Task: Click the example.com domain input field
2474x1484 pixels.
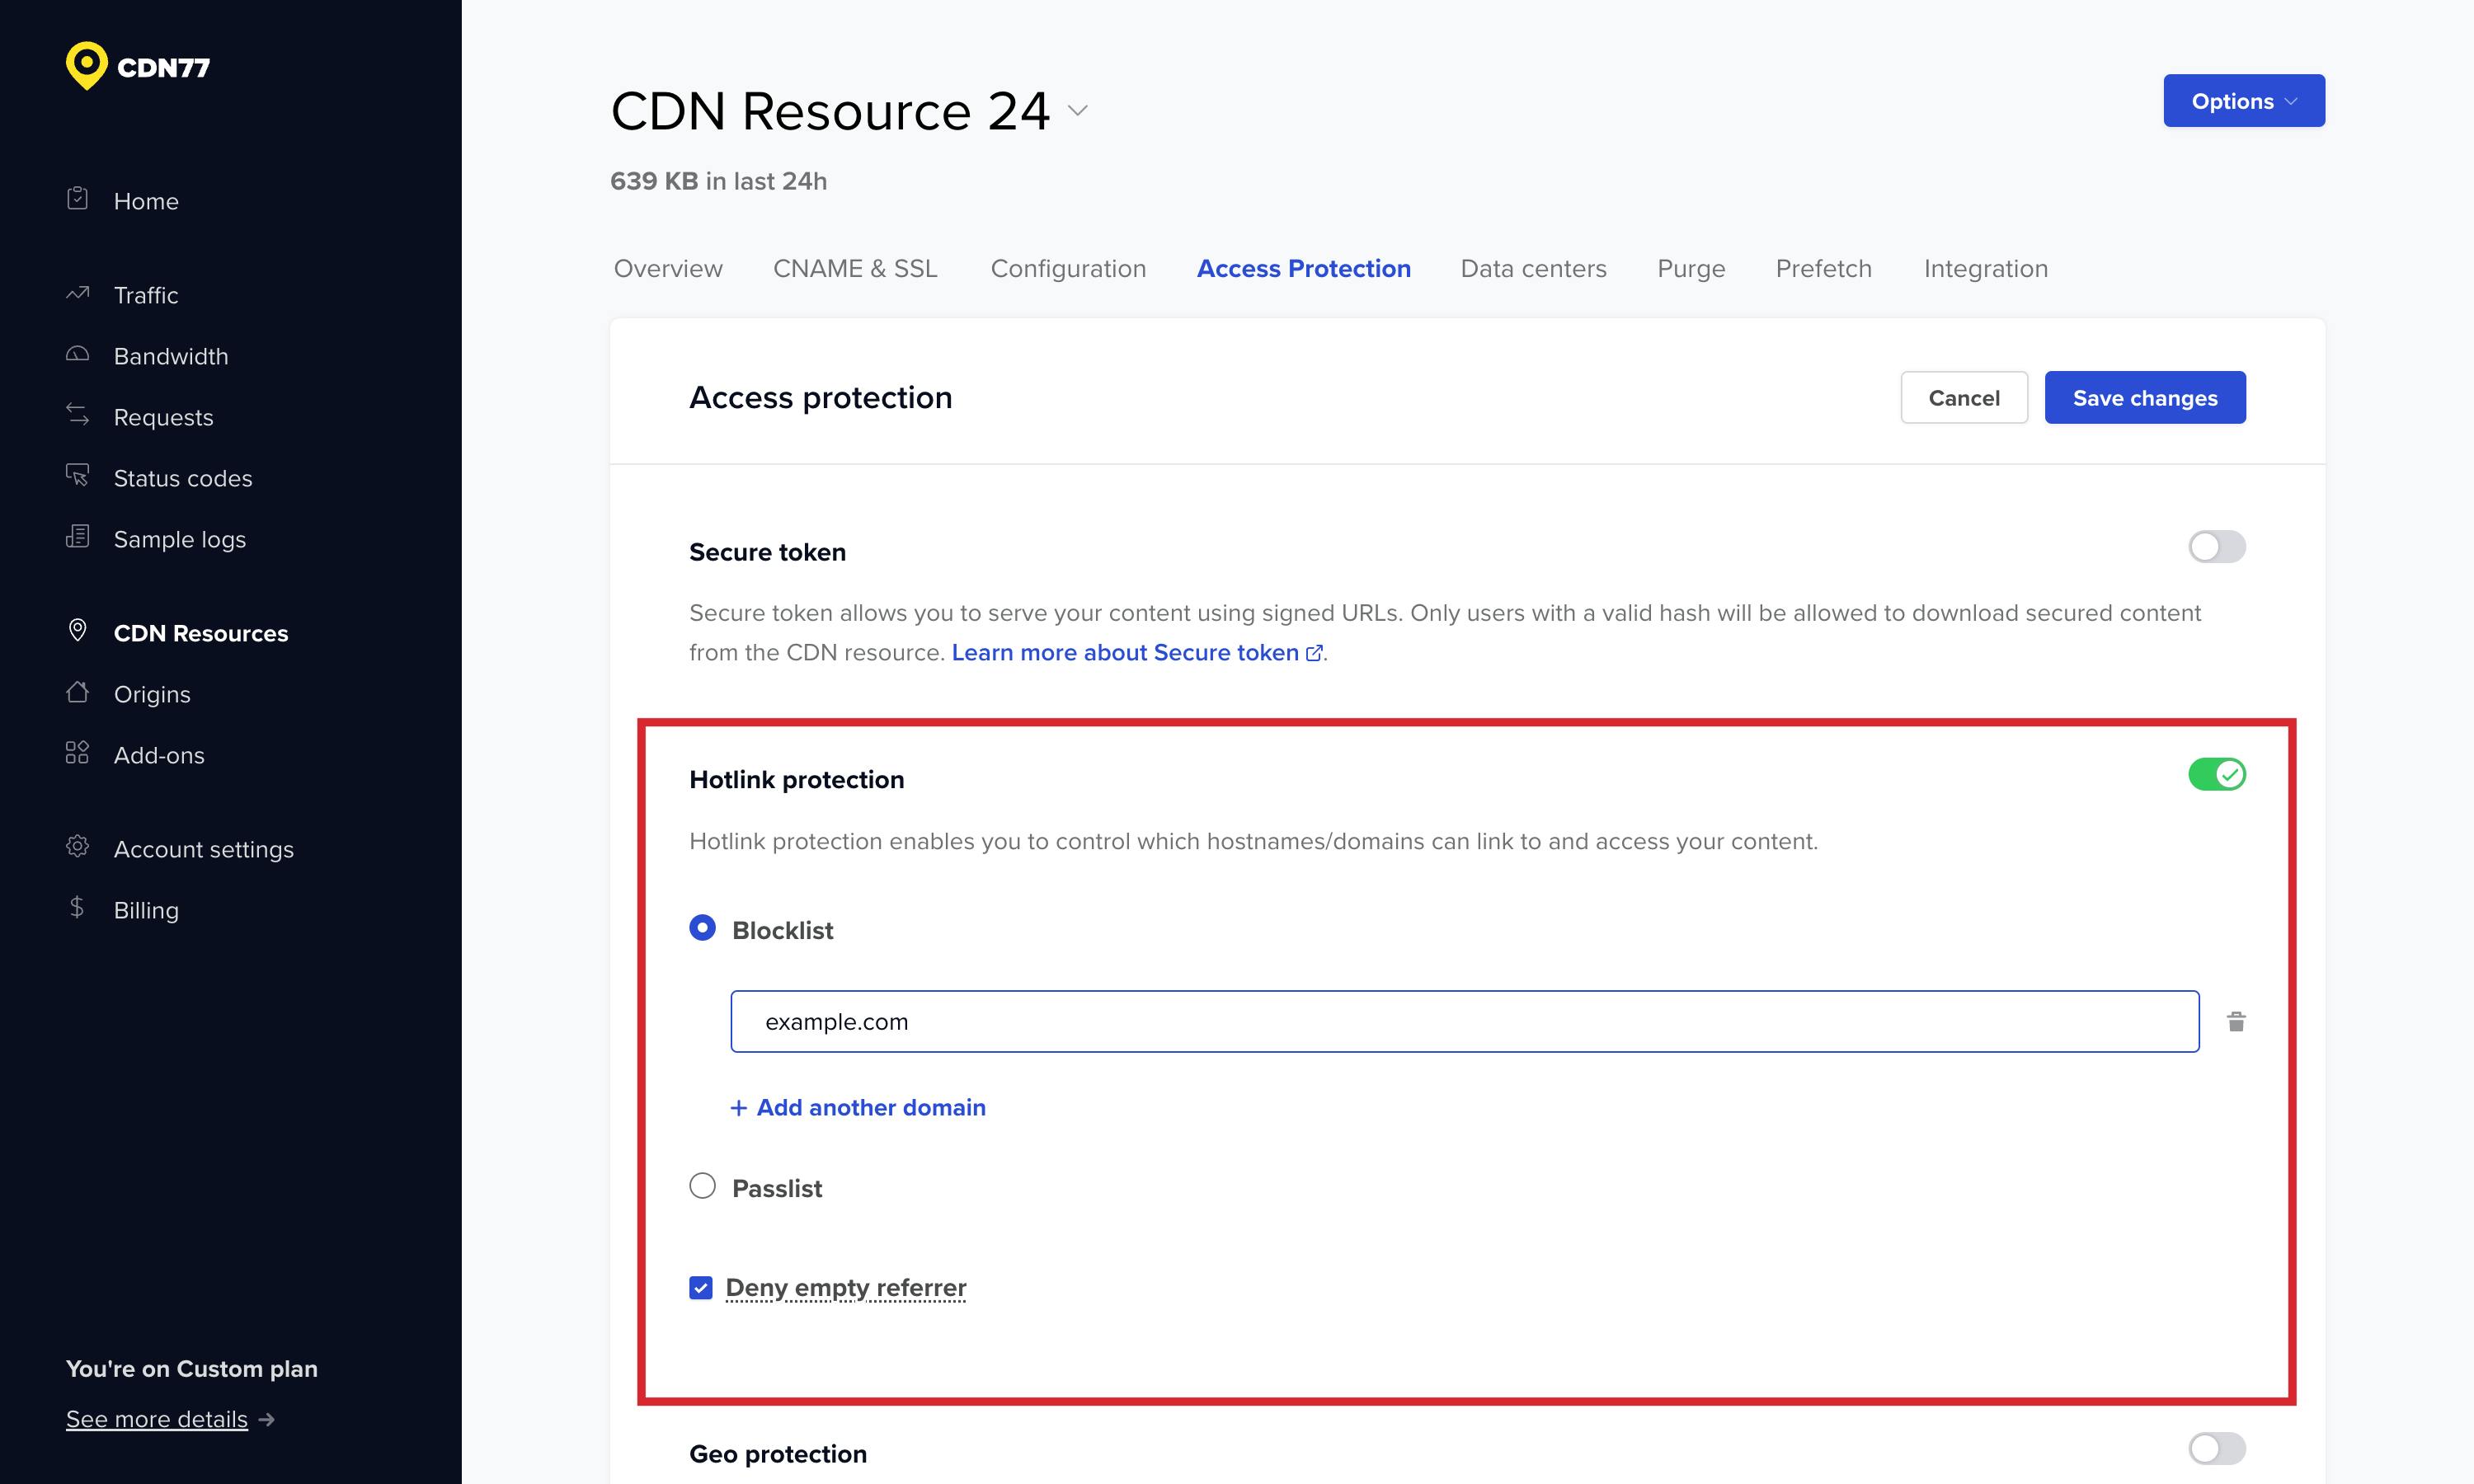Action: pos(1464,1022)
